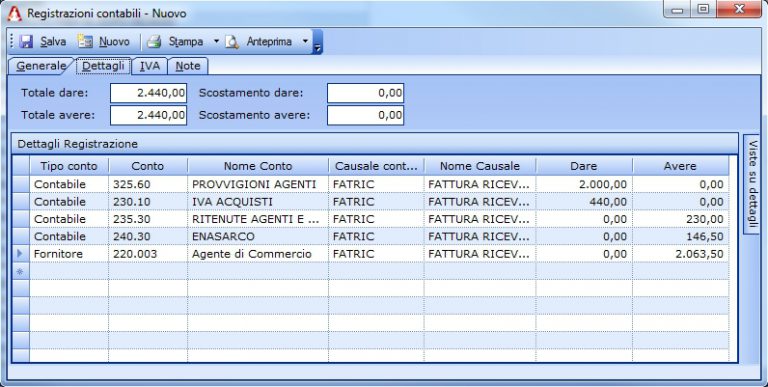Select the Dettagli tab

(x=103, y=66)
